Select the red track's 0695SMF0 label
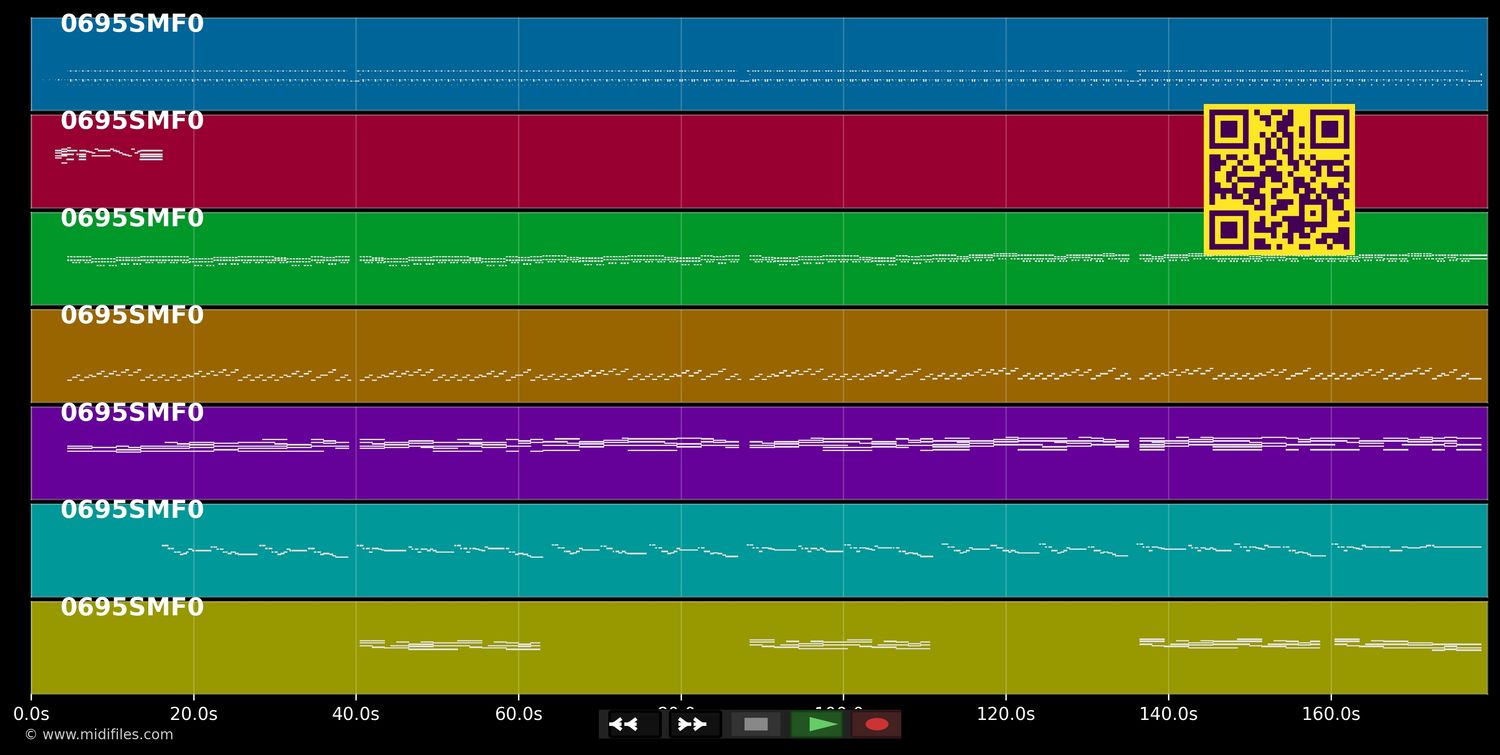1500x755 pixels. click(132, 121)
